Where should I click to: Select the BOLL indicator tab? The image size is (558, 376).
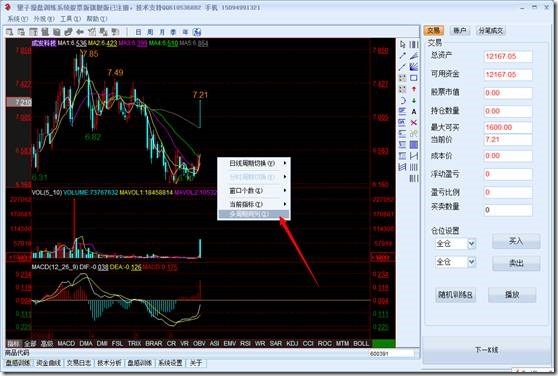point(361,344)
